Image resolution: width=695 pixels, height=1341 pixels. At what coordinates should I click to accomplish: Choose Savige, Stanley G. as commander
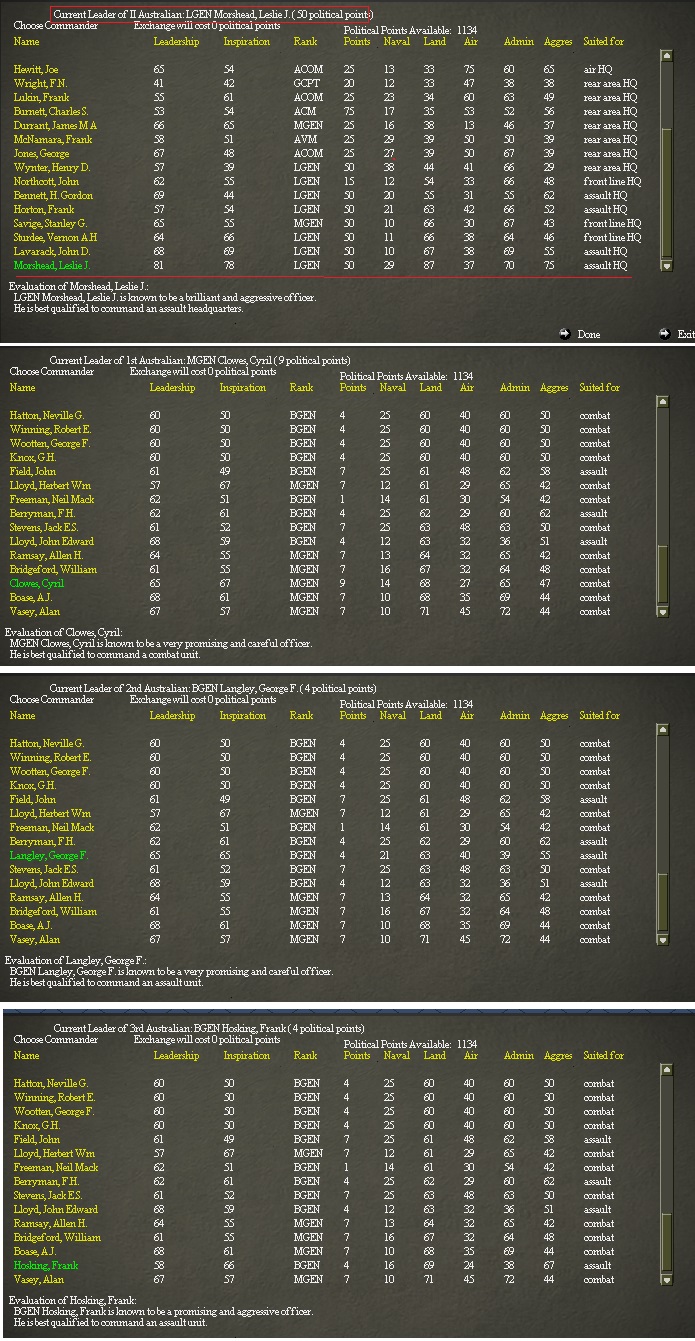click(x=50, y=224)
